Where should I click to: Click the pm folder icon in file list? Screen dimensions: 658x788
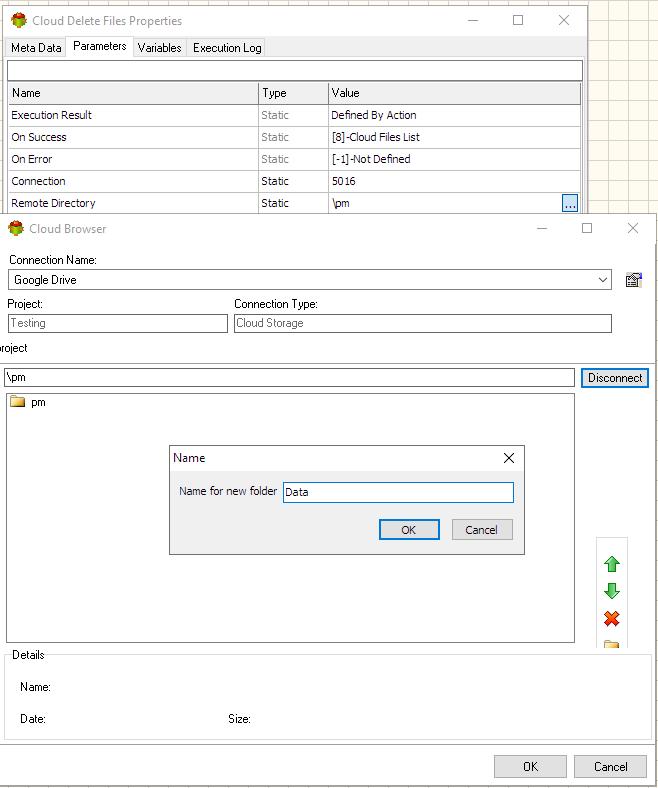[18, 402]
